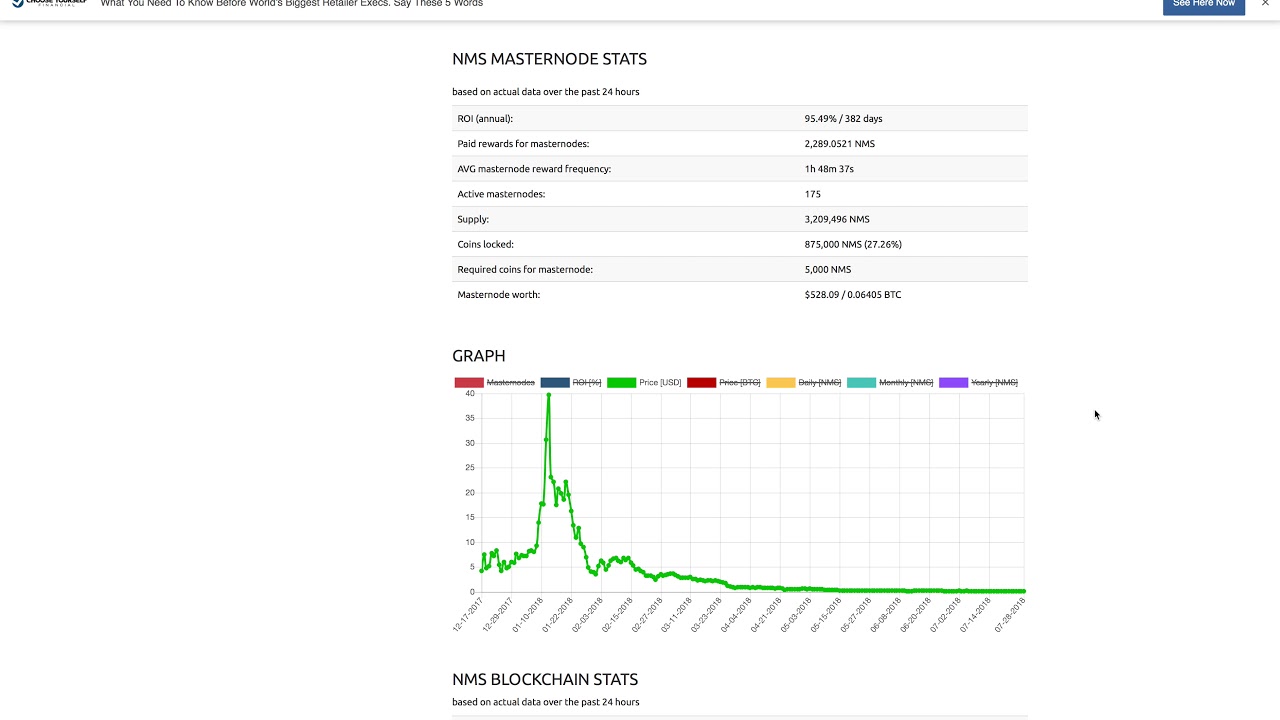
Task: Show the Price [BTC] legend series
Action: pyautogui.click(x=724, y=382)
